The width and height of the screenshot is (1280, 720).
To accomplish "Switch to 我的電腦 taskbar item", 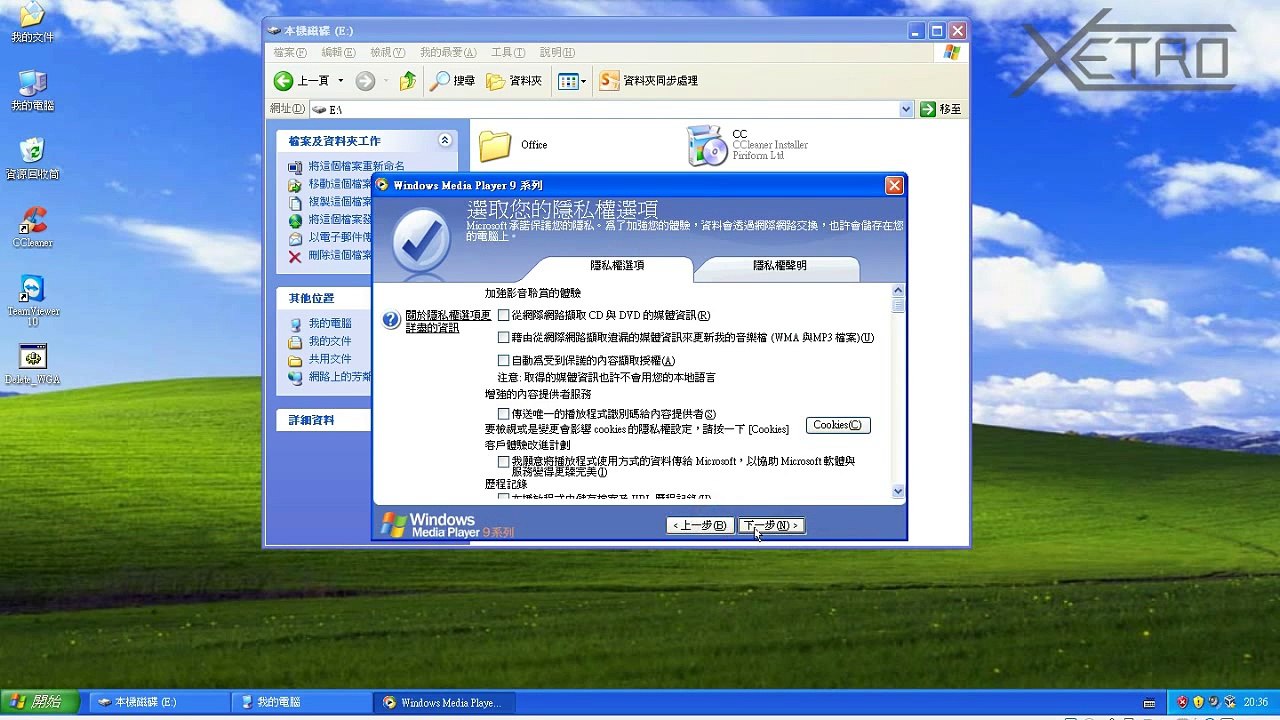I will 303,702.
